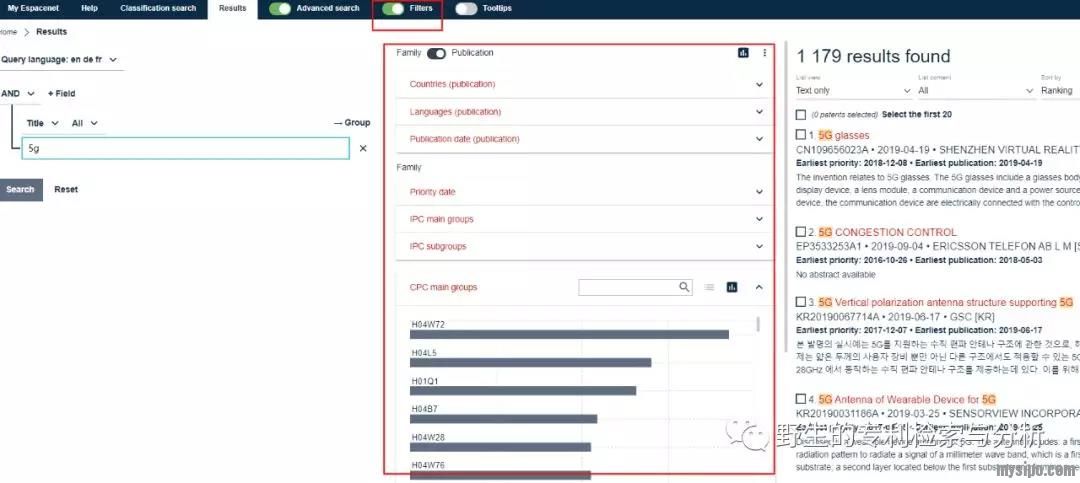Click the chart icon beside Family/Publication toggle
Image resolution: width=1080 pixels, height=483 pixels.
743,53
